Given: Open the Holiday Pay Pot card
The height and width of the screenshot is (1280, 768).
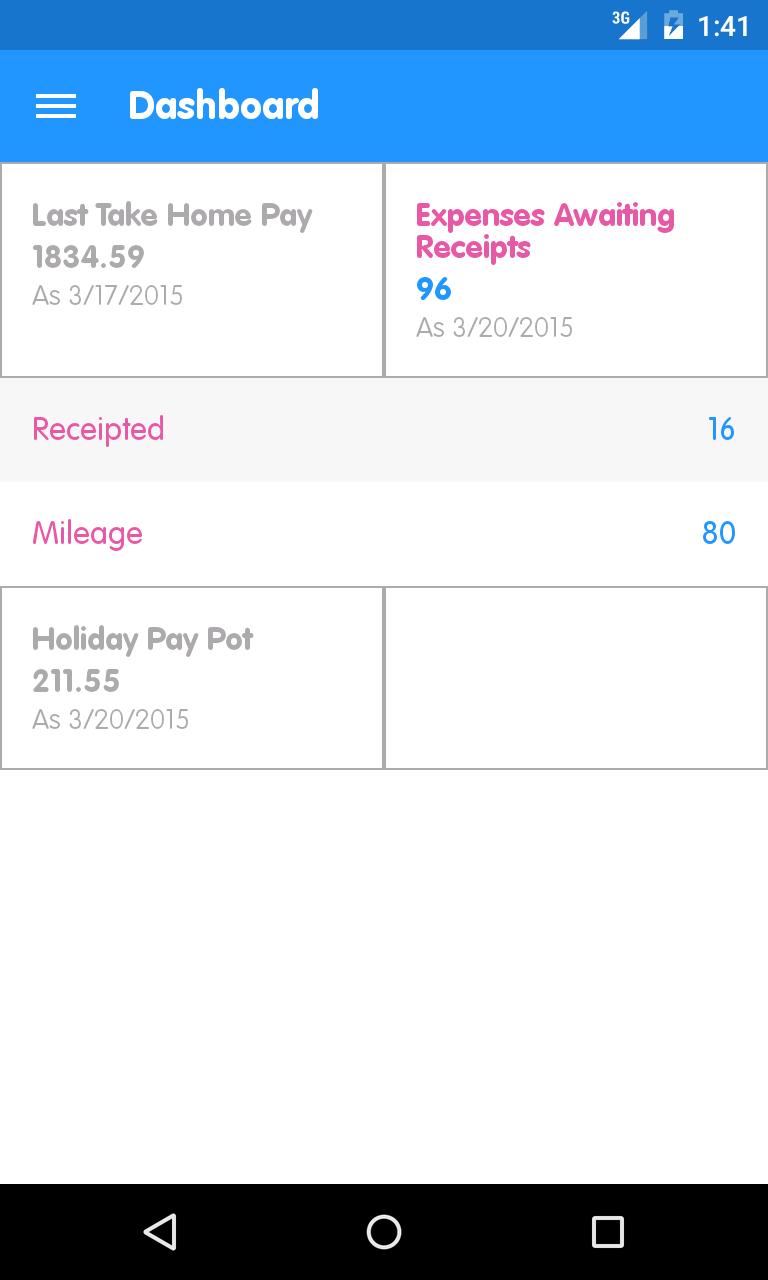Looking at the screenshot, I should pos(192,678).
